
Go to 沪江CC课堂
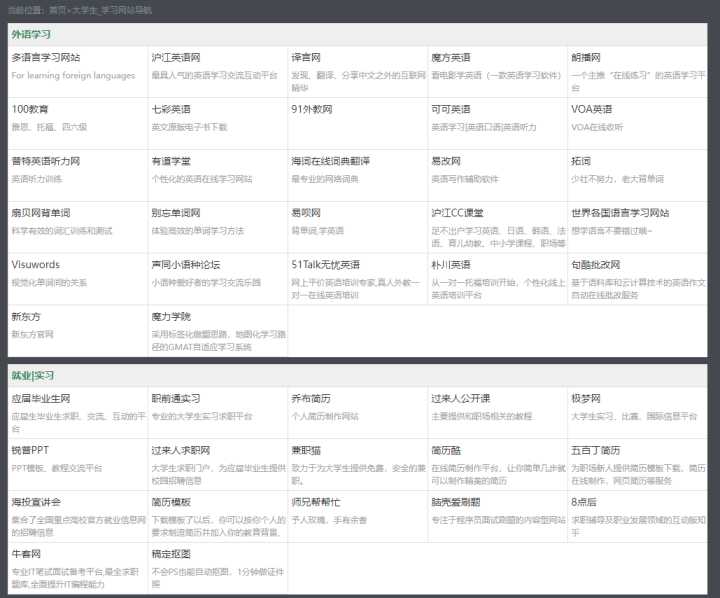(x=457, y=213)
